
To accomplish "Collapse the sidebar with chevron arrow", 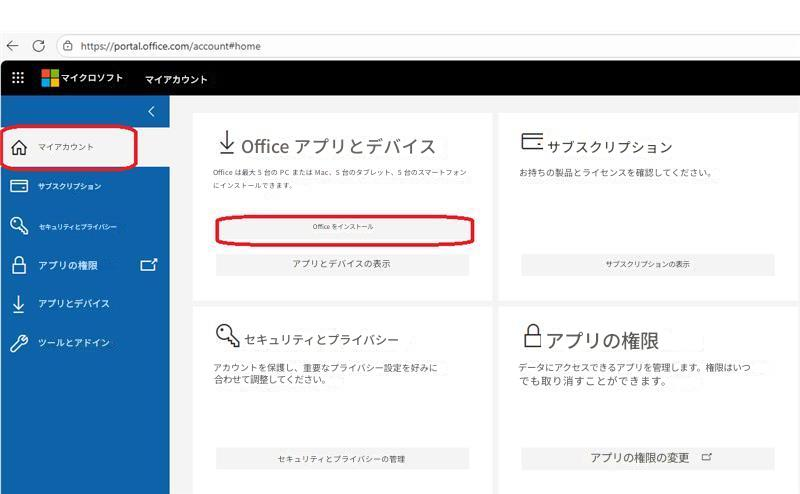I will click(151, 111).
